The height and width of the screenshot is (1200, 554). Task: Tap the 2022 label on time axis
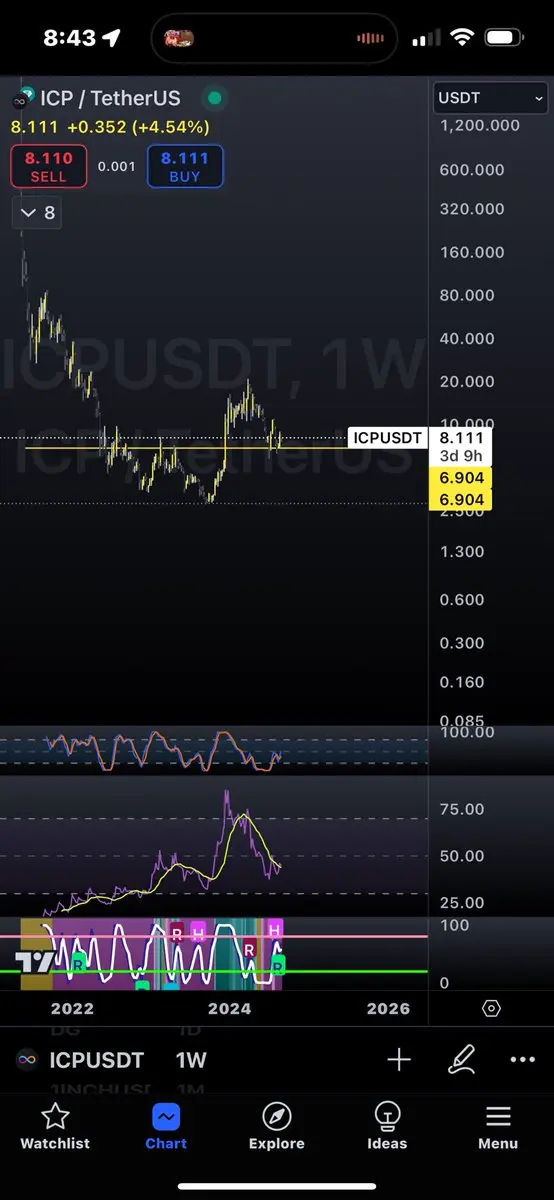(72, 1008)
